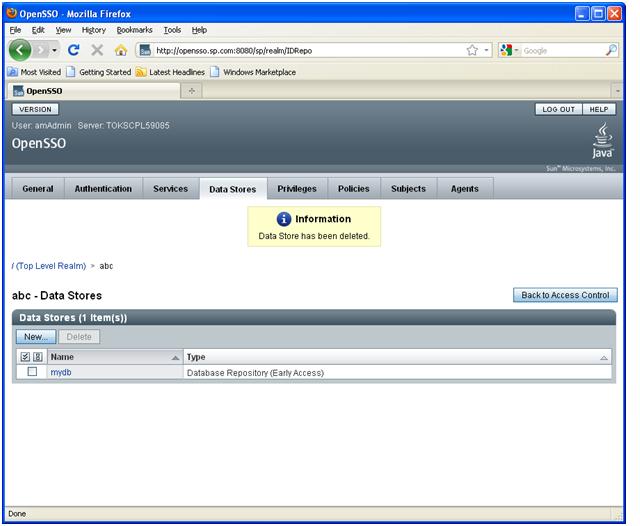Viewport: 640px width, 526px height.
Task: Focus the Google search box
Action: [x=562, y=51]
